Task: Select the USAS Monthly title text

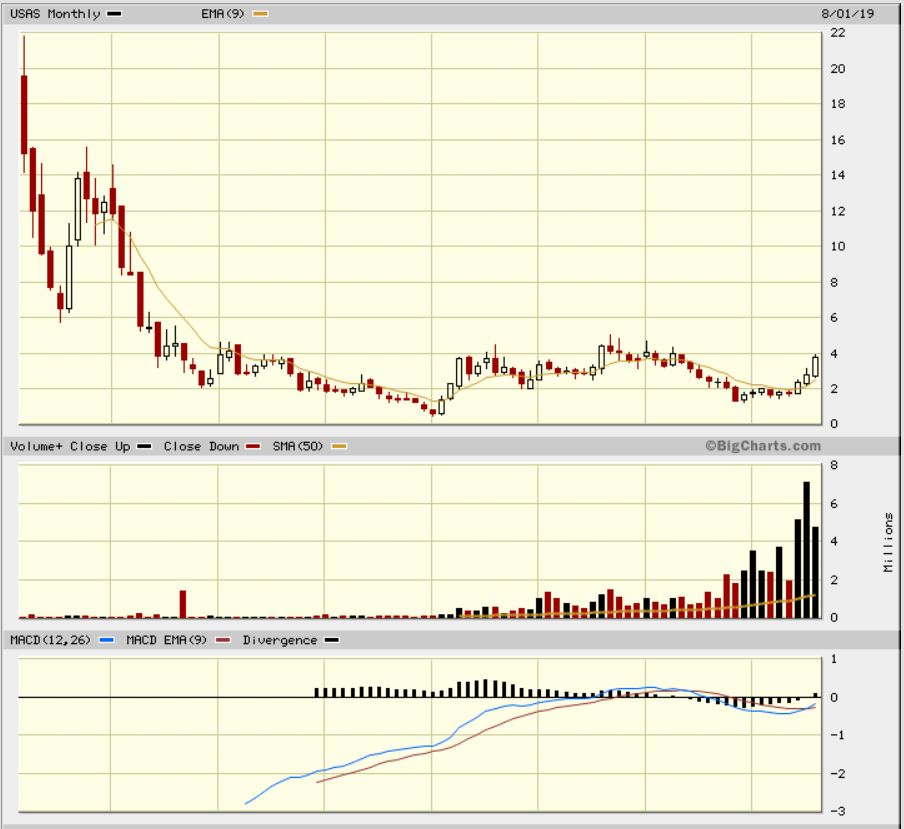Action: pos(55,14)
